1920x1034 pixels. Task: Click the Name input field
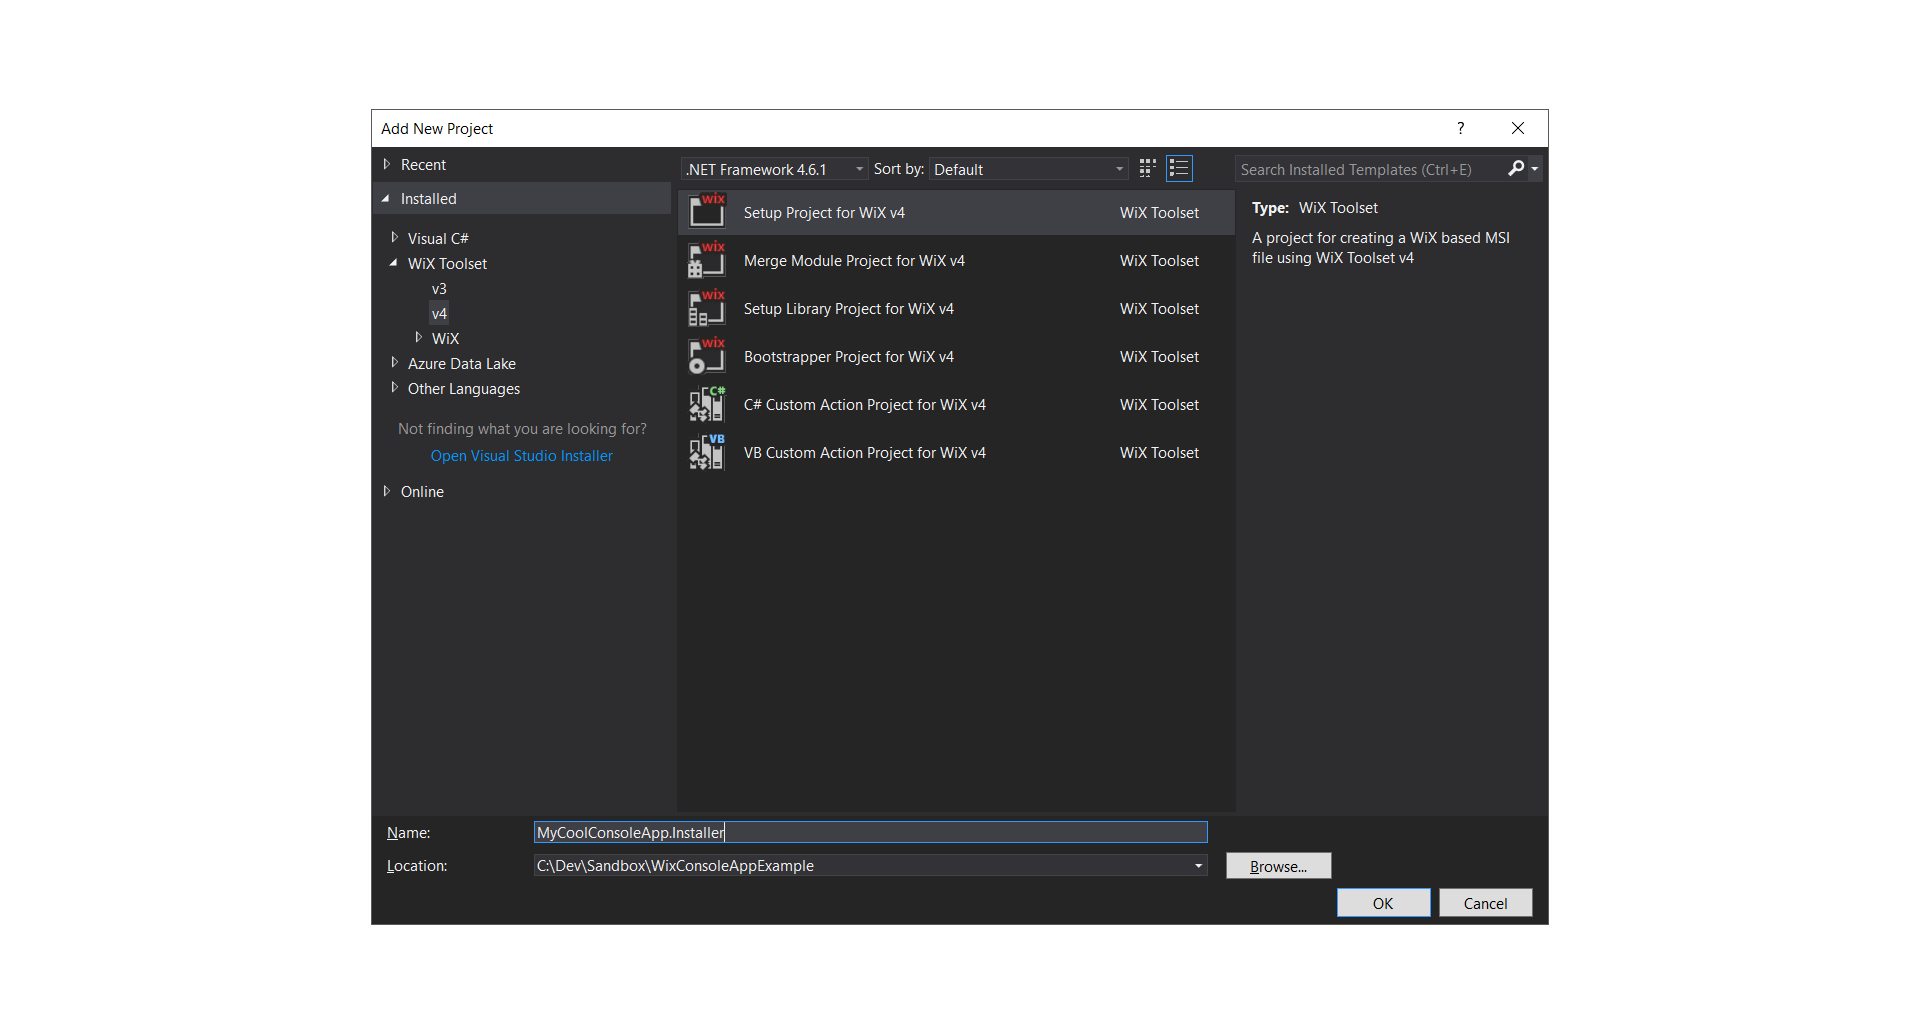[870, 832]
